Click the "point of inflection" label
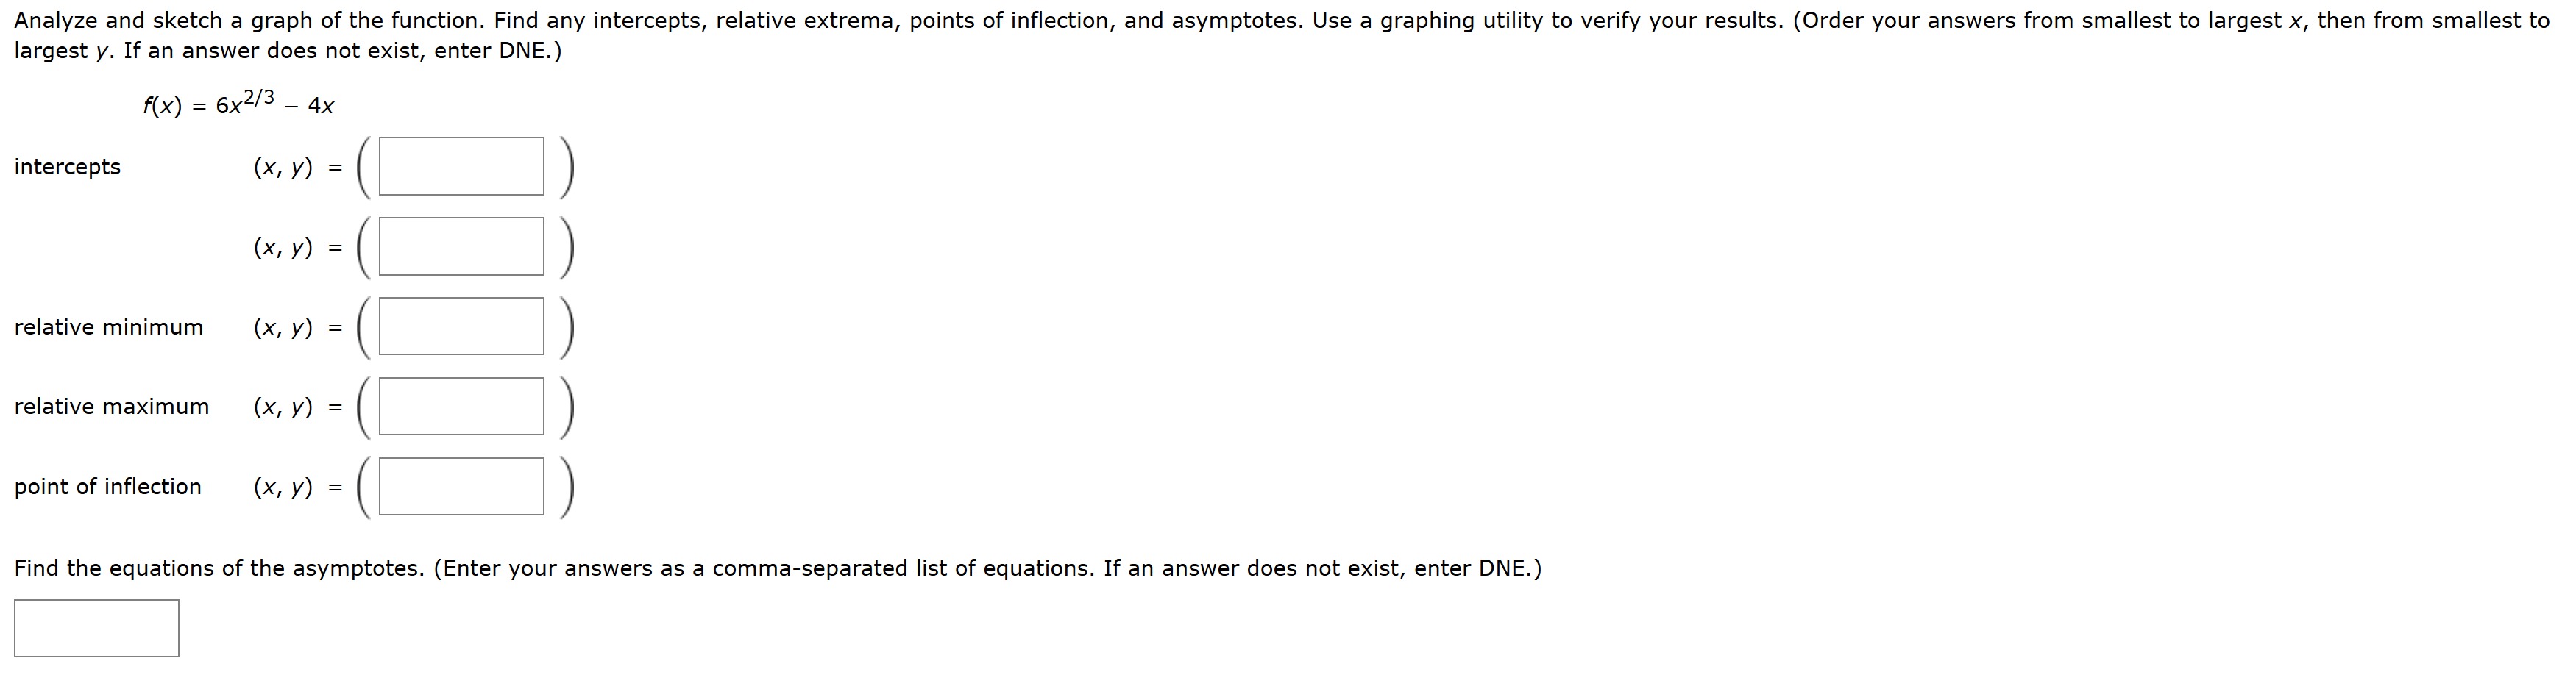Screen dimensions: 2576x686 pyautogui.click(x=107, y=487)
